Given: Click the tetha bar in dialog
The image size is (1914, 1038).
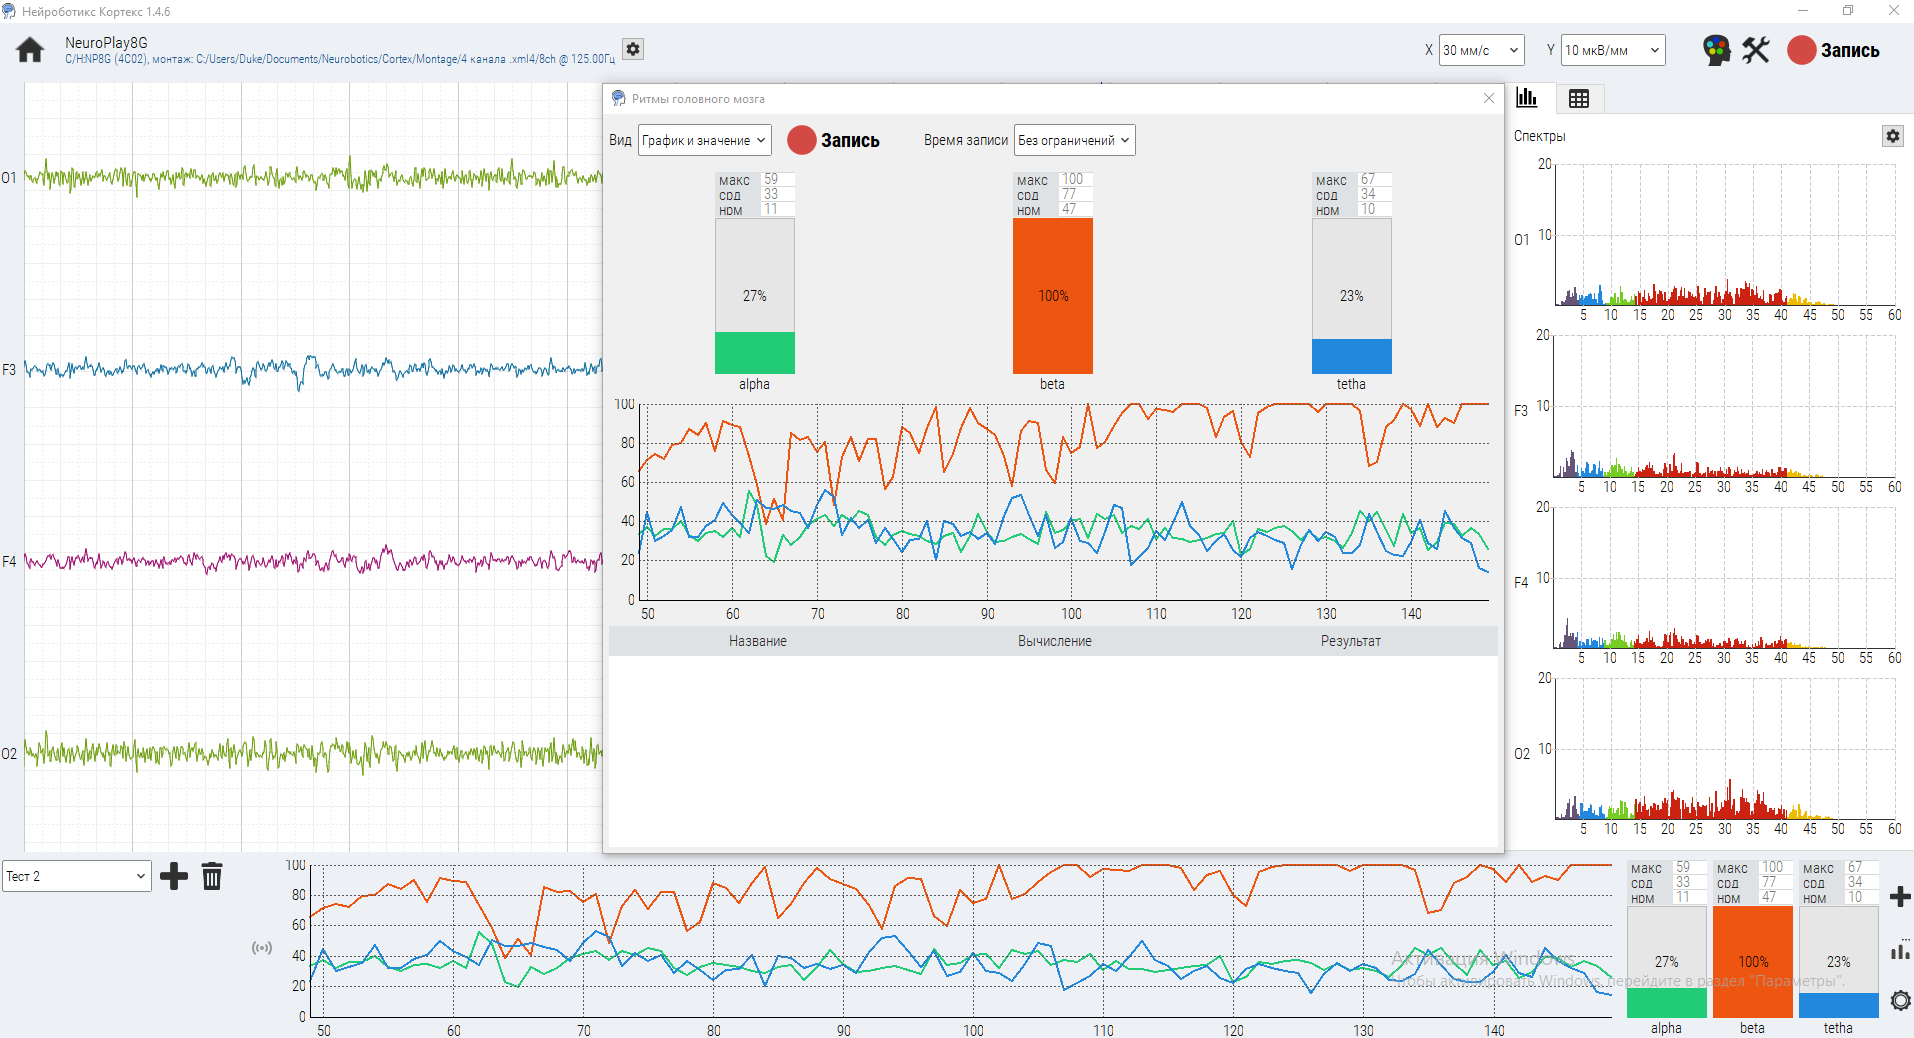Looking at the screenshot, I should (1352, 296).
